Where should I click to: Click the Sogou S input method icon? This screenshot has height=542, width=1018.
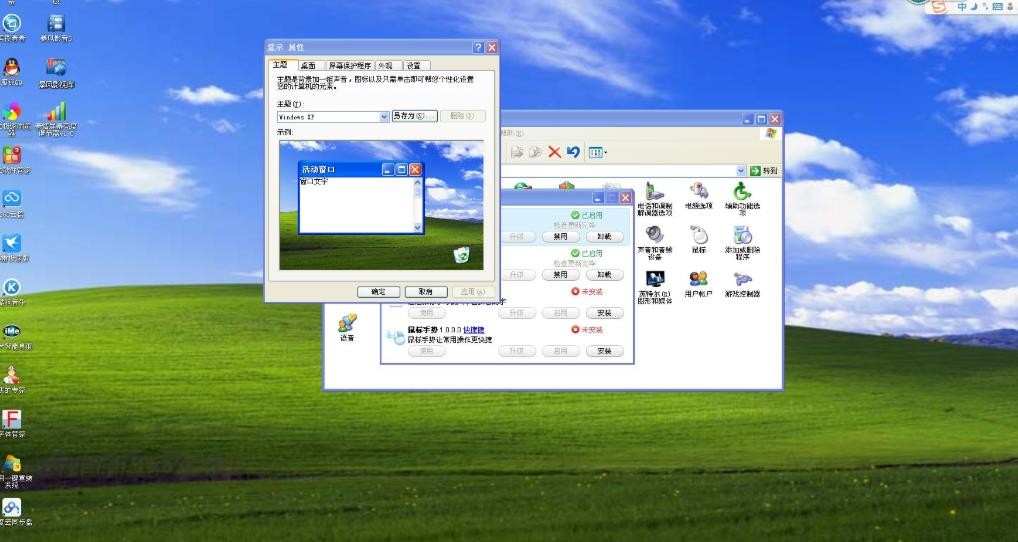937,6
